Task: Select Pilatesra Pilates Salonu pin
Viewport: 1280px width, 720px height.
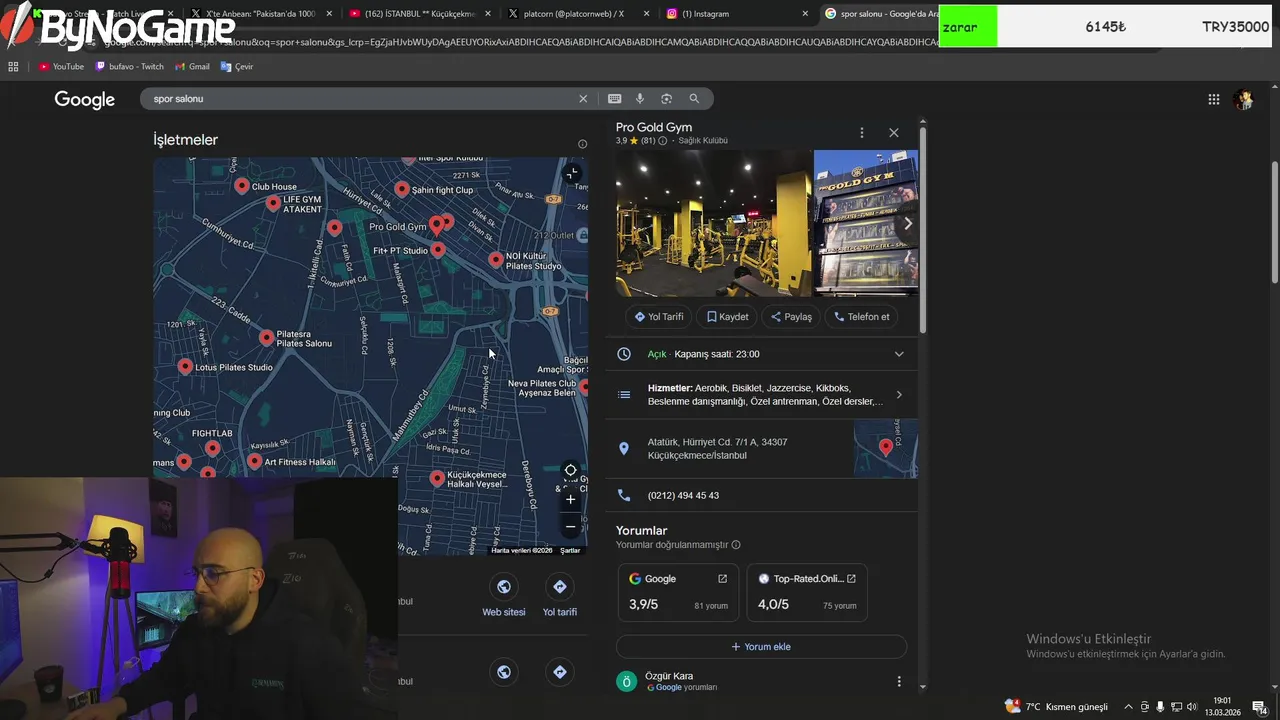Action: click(x=266, y=337)
